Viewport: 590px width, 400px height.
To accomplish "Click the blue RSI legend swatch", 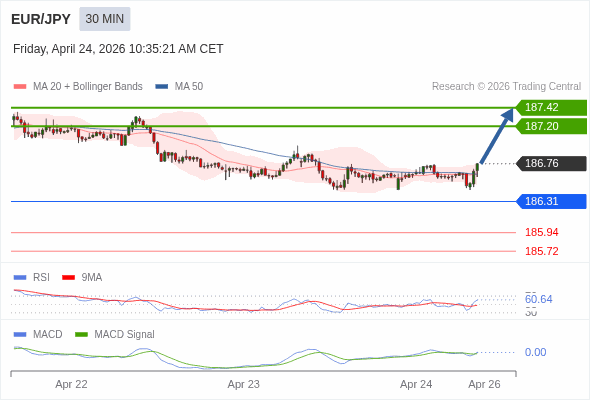I will [x=20, y=278].
